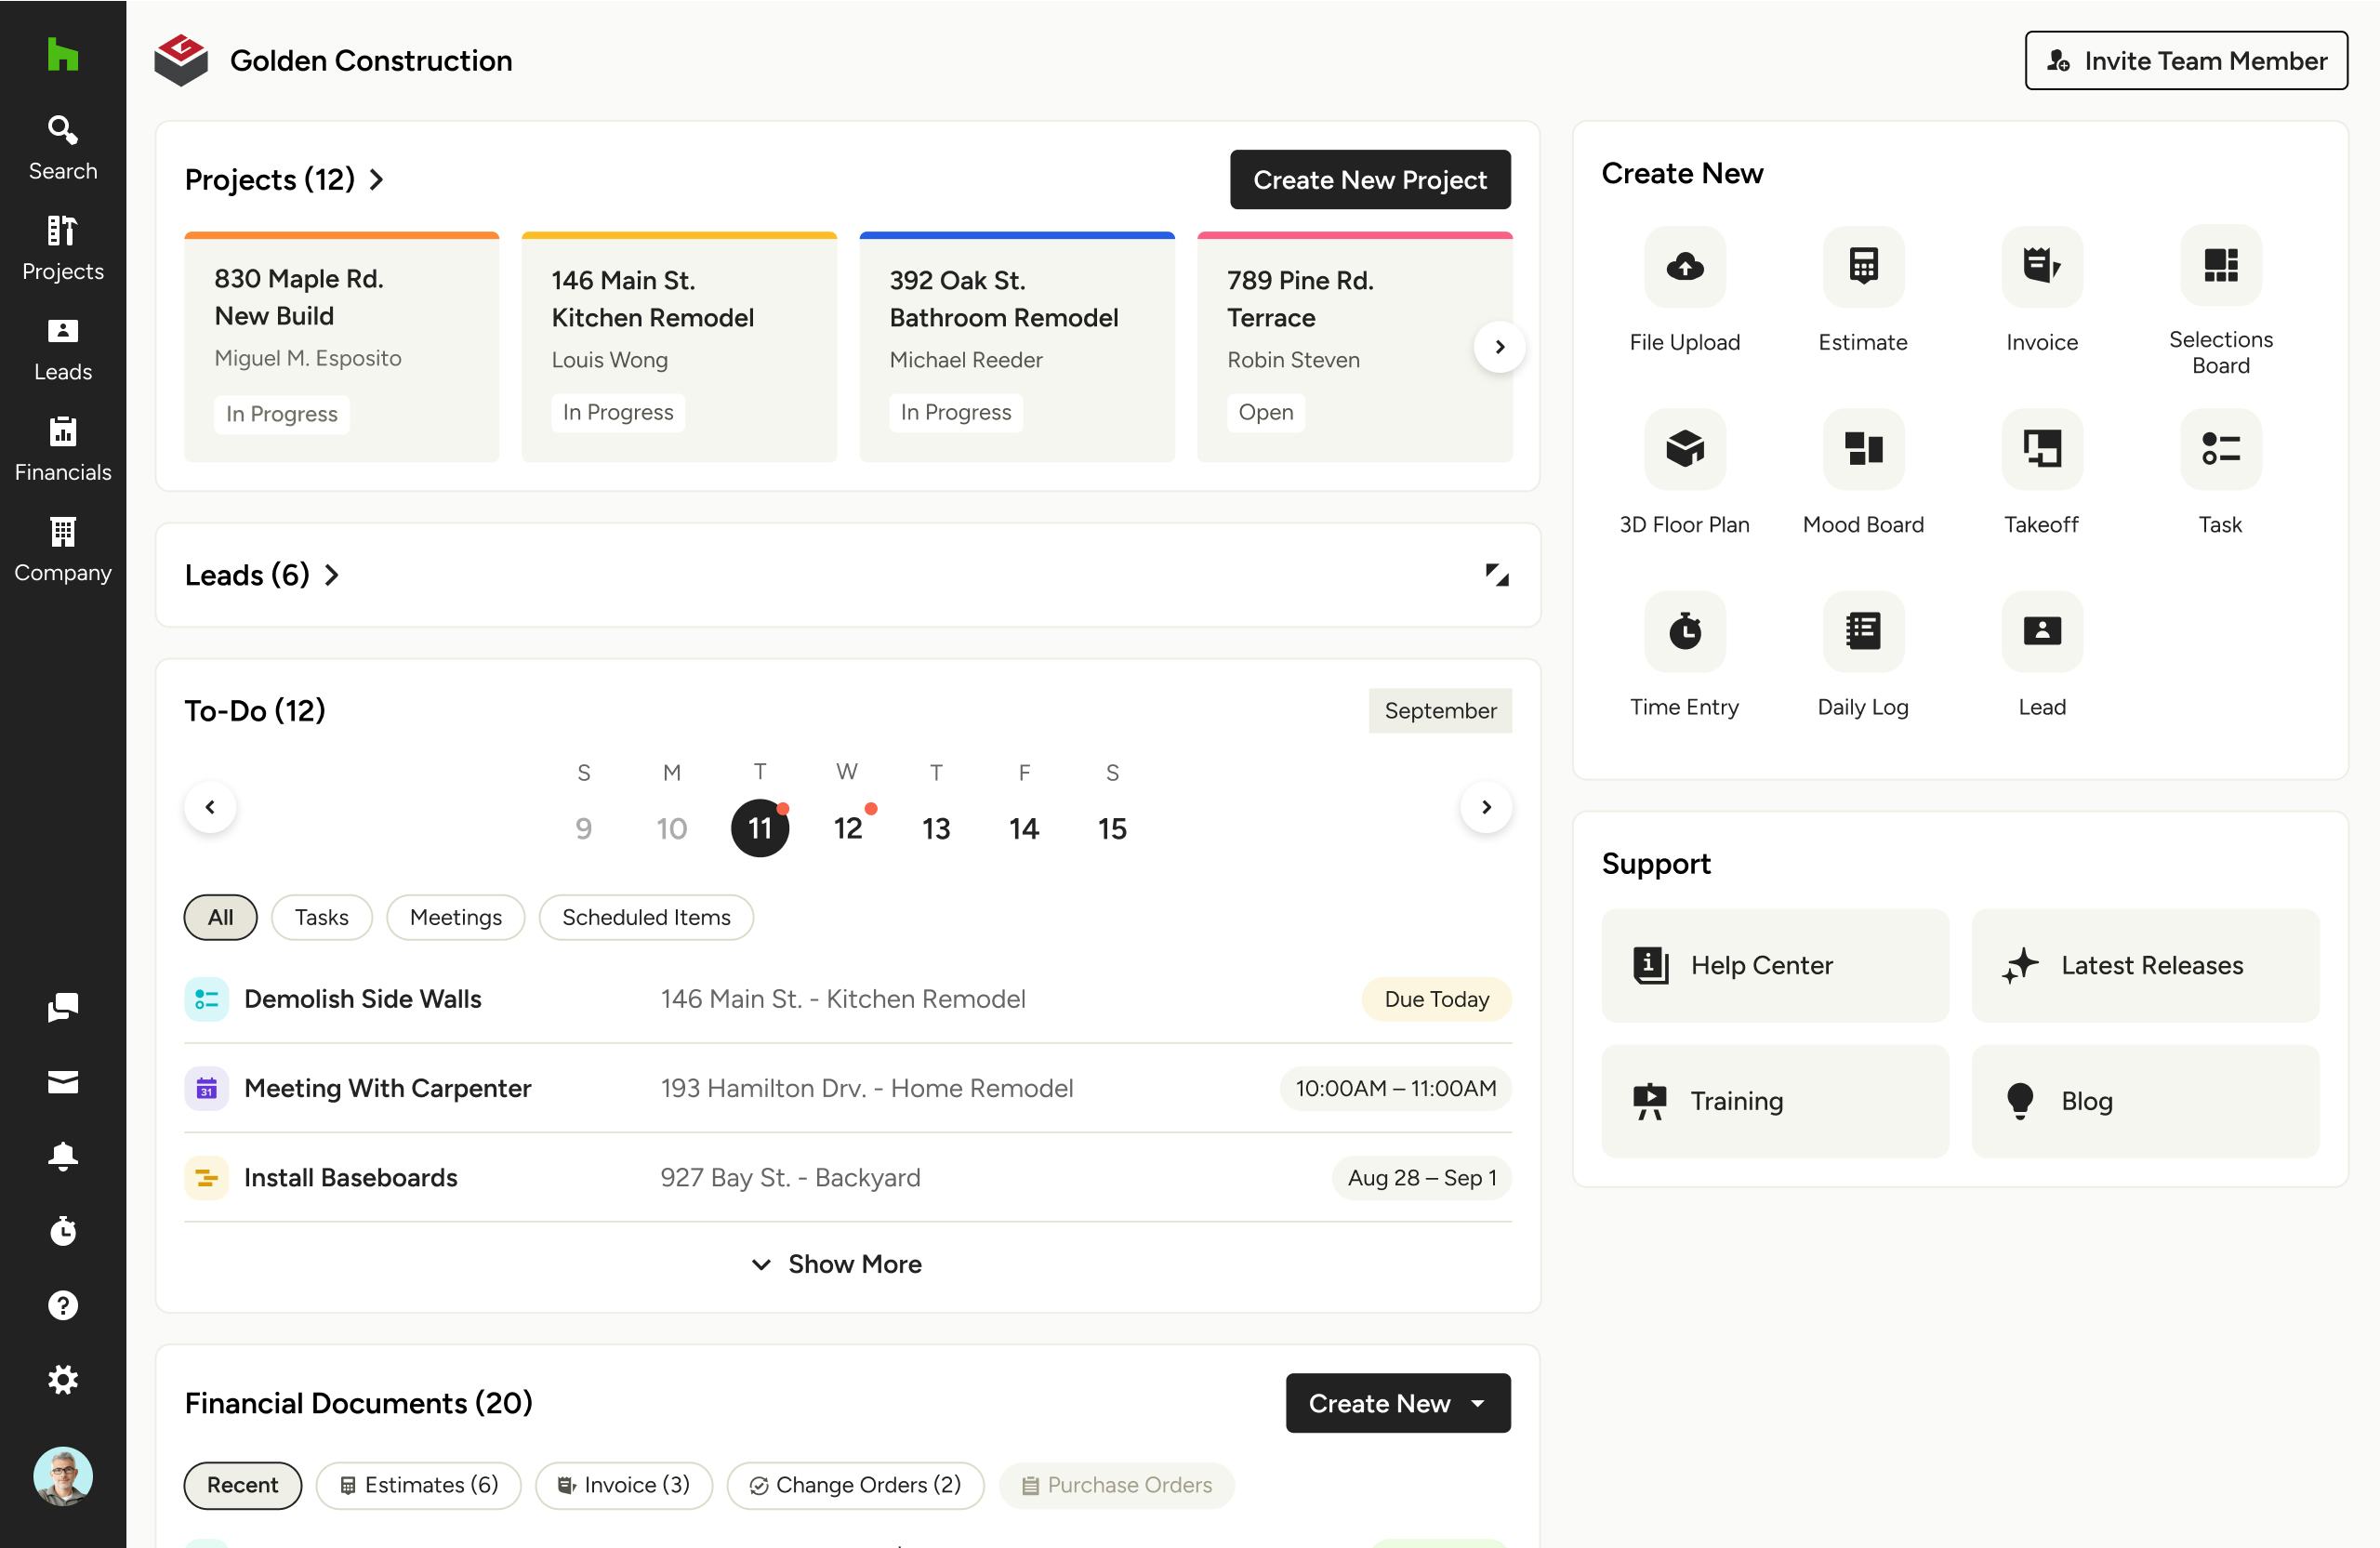Screen dimensions: 2380x1548
Task: Open Leads from the sidebar menu
Action: 62,347
